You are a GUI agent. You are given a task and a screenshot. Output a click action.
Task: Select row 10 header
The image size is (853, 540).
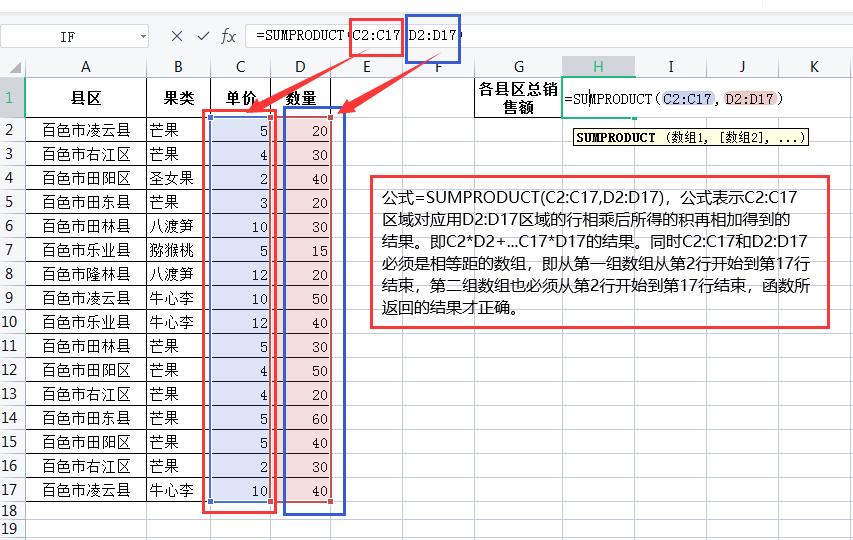click(x=12, y=322)
